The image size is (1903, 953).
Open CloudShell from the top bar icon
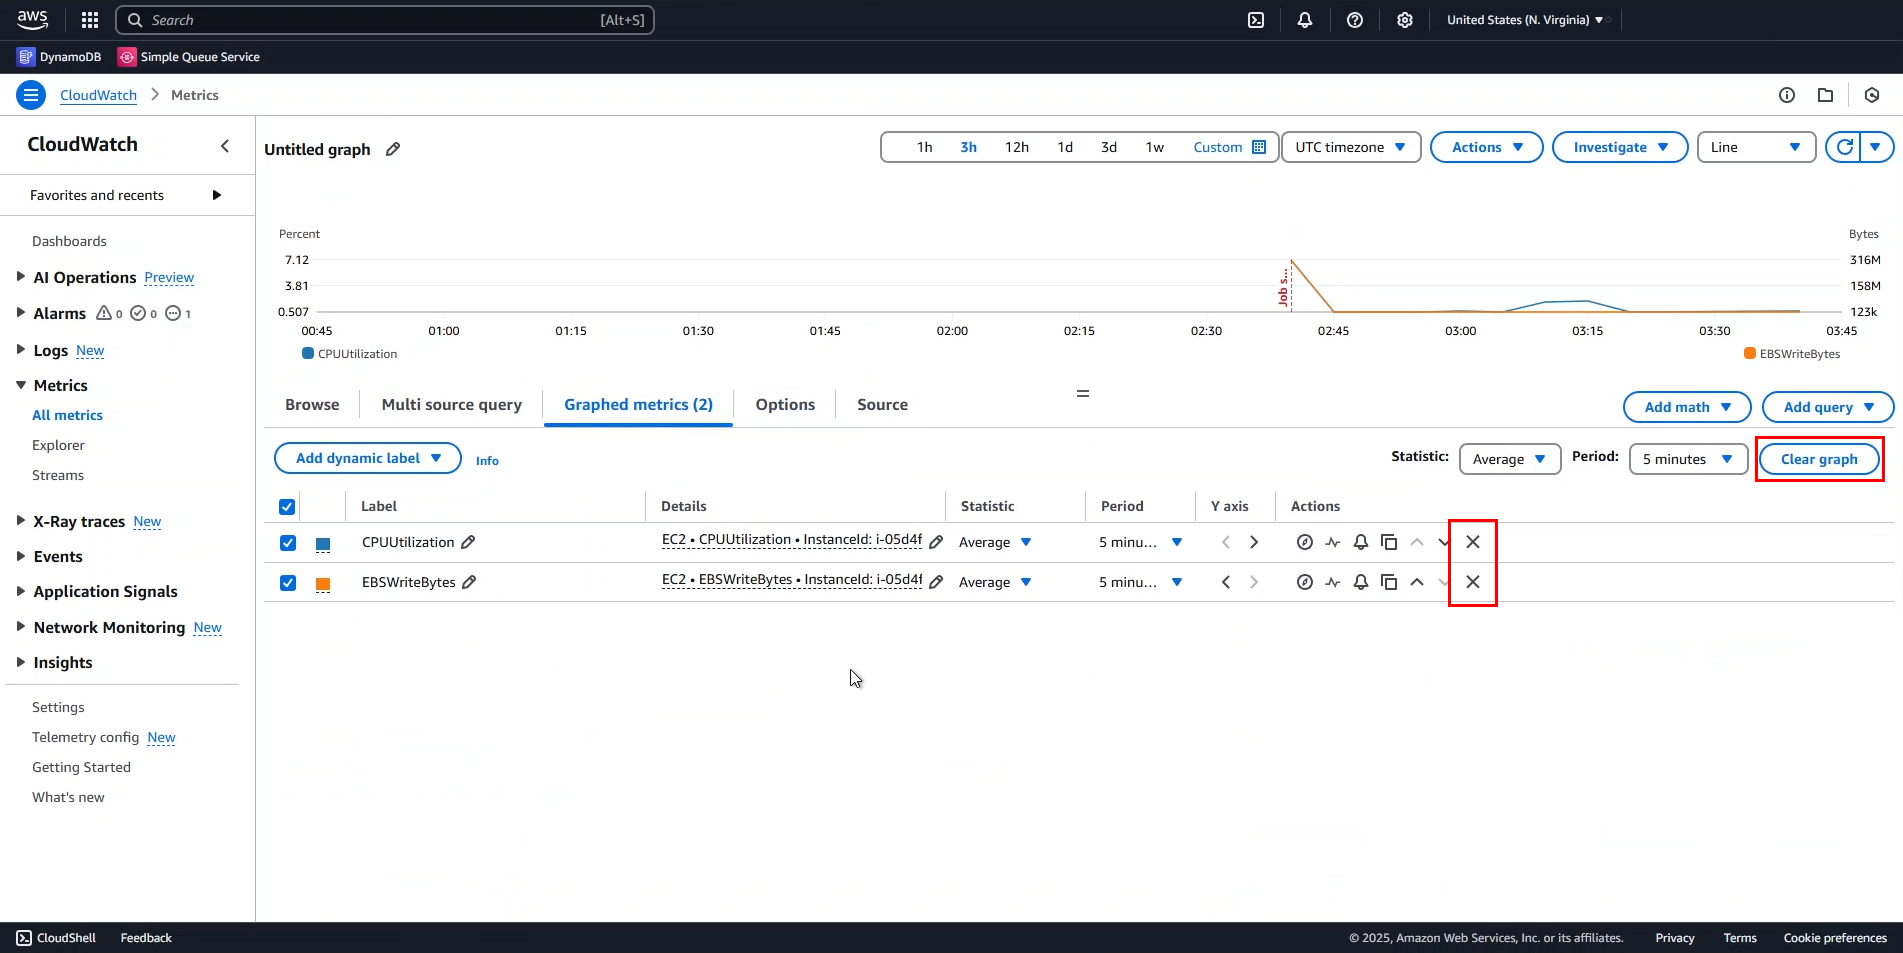click(1256, 20)
